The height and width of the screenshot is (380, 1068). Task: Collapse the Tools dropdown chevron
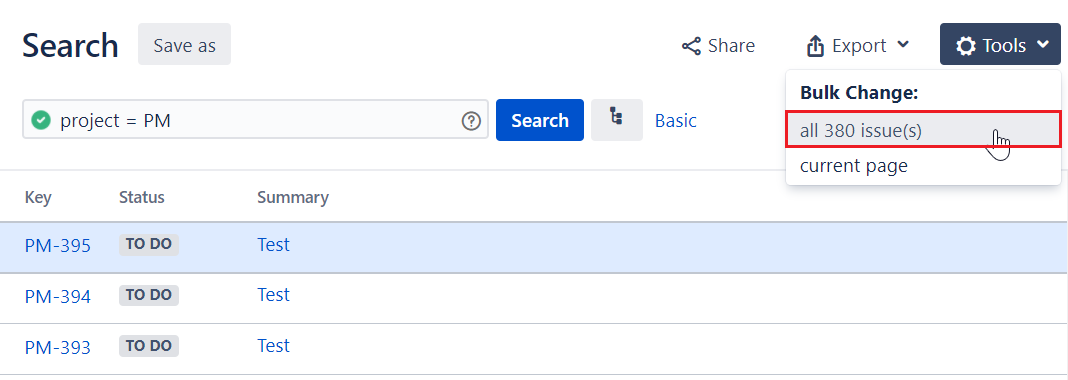point(1043,45)
